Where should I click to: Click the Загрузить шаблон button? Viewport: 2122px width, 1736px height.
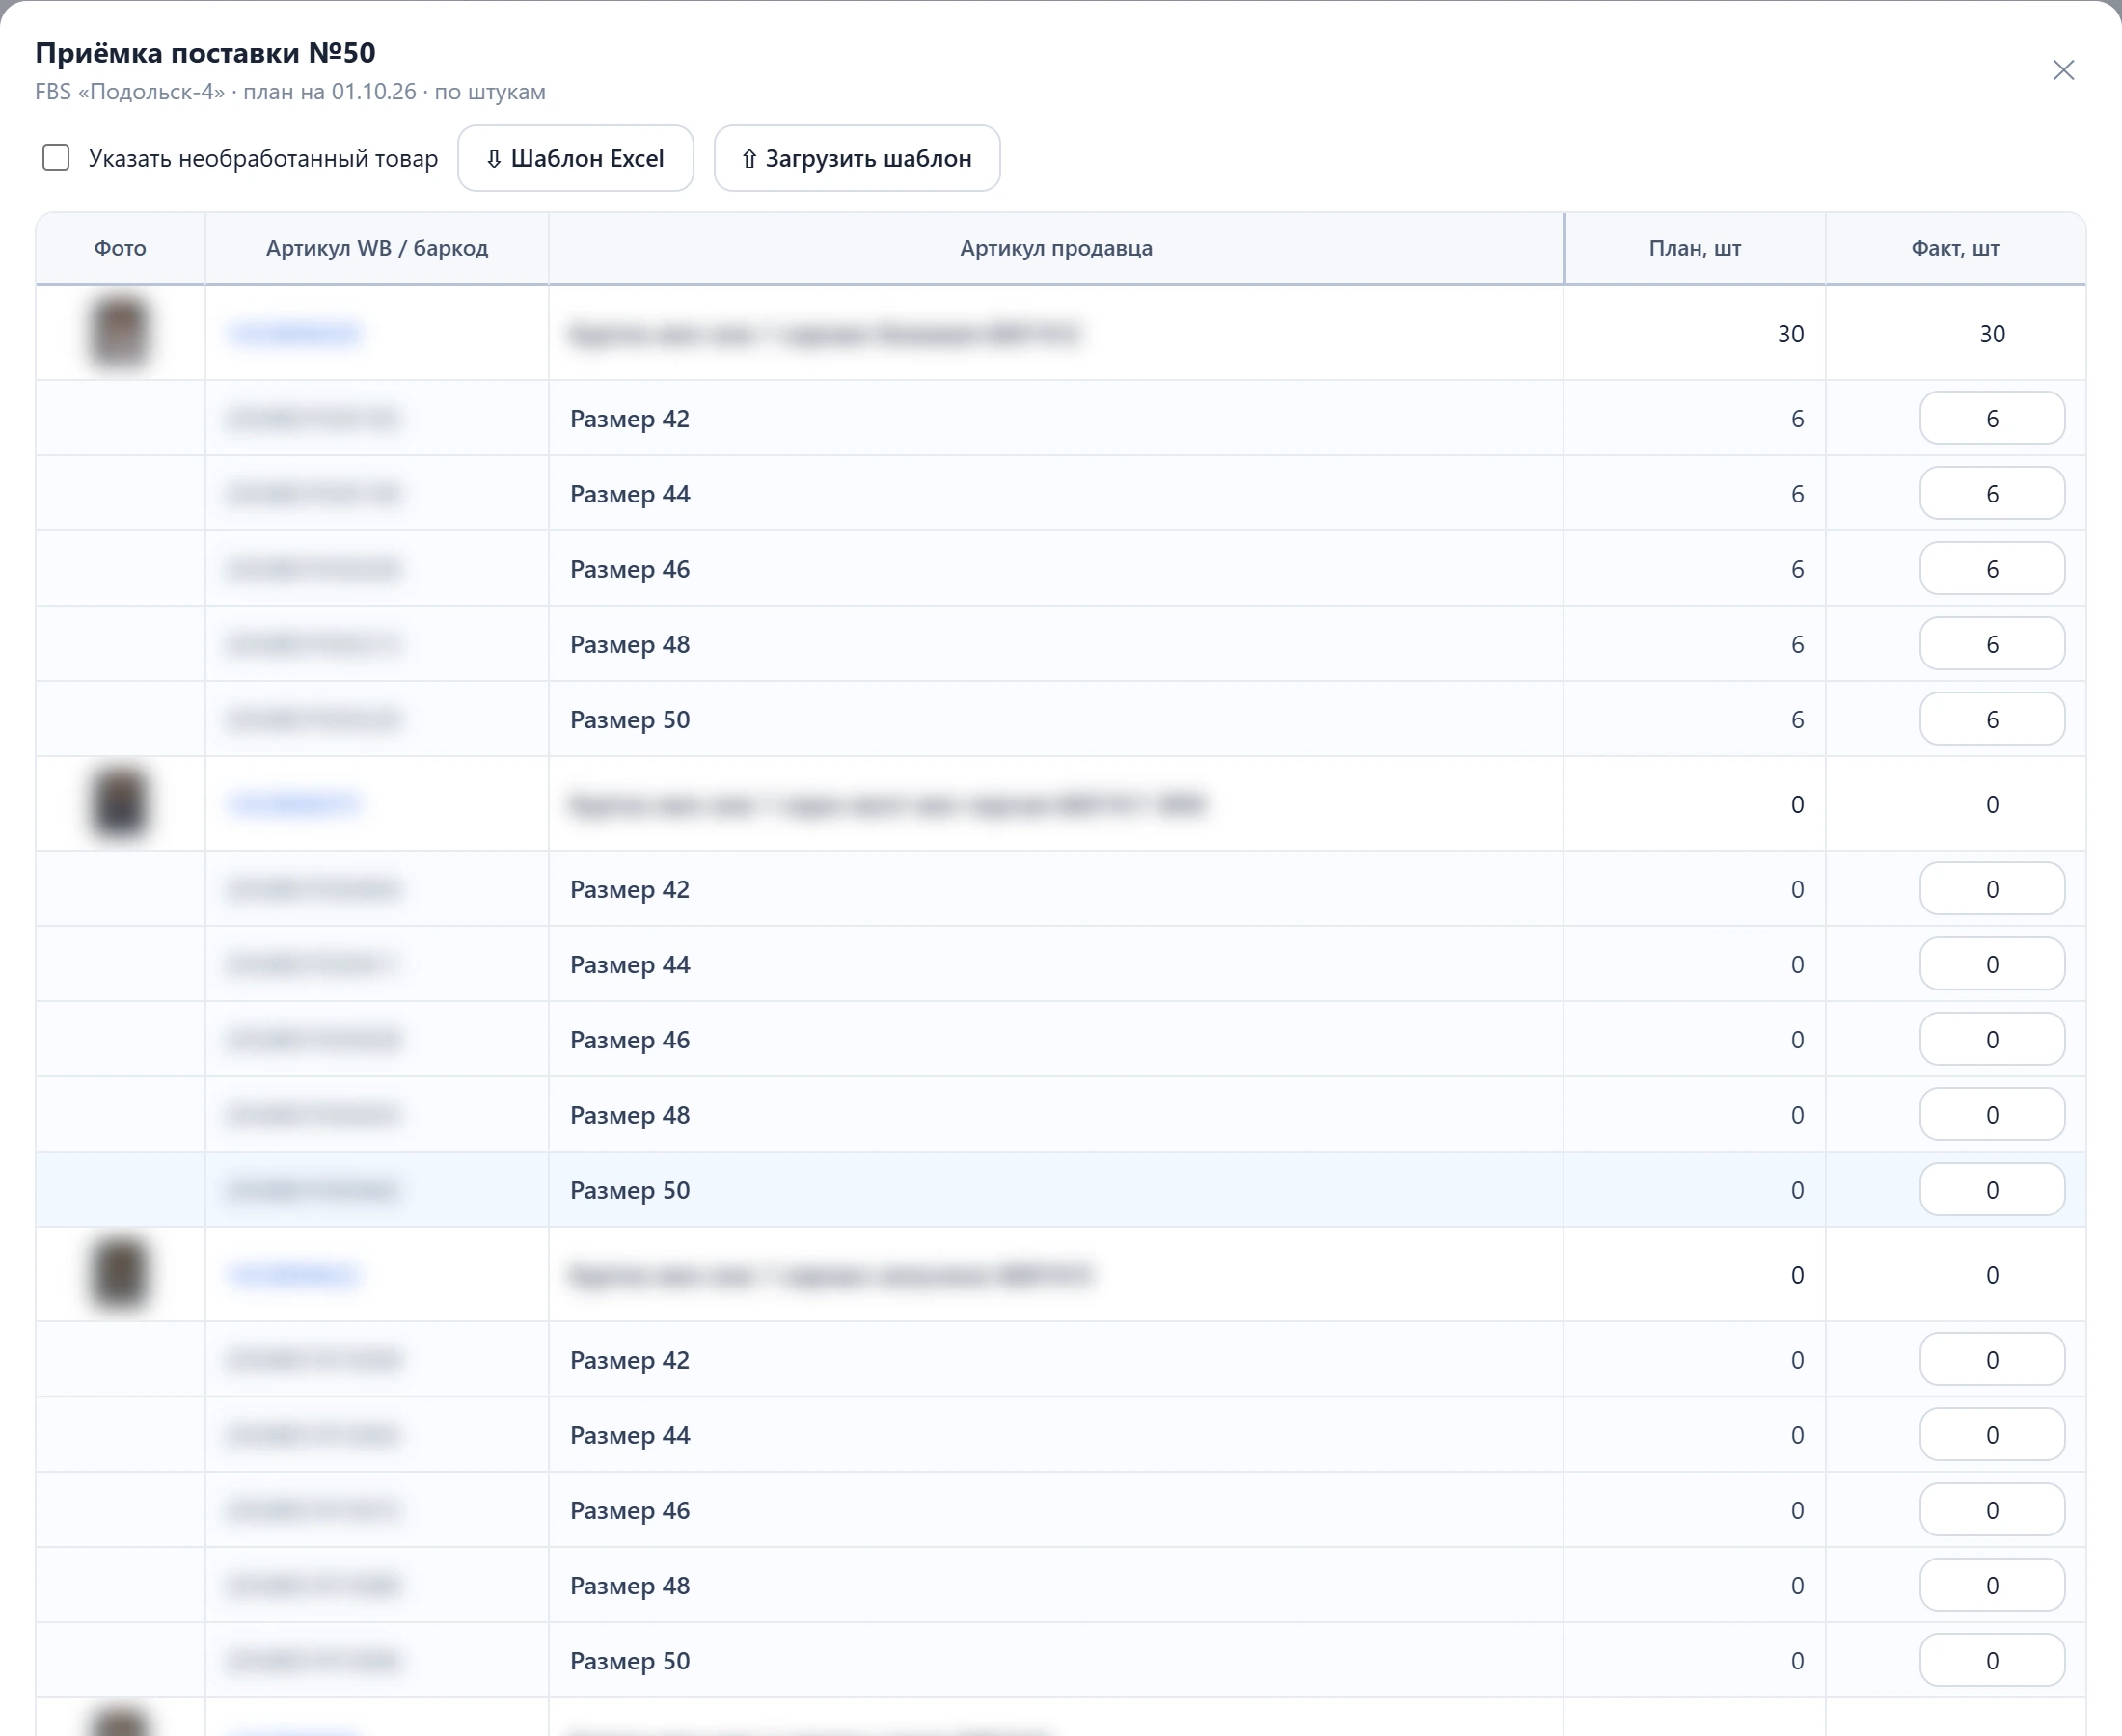coord(857,158)
